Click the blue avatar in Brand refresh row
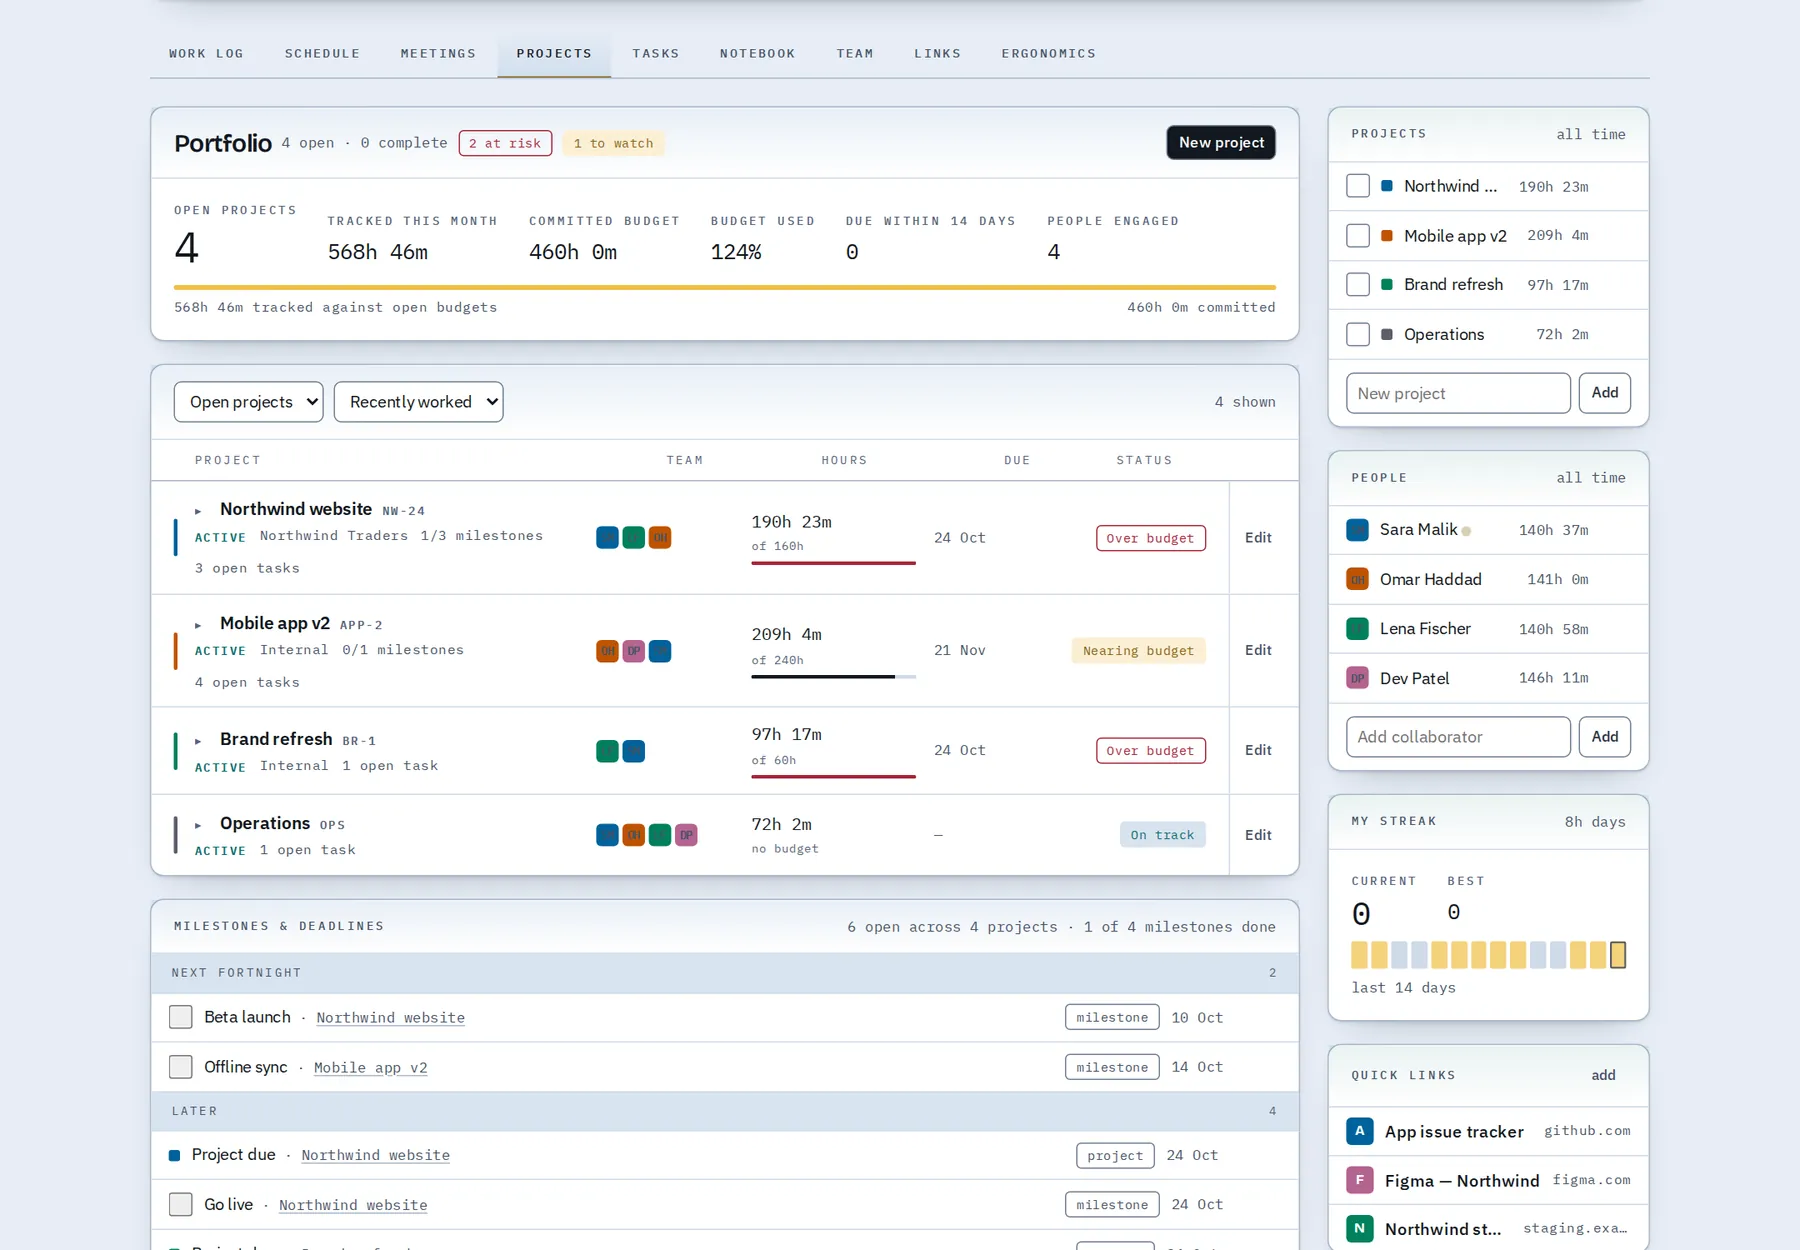The image size is (1800, 1250). pos(634,751)
